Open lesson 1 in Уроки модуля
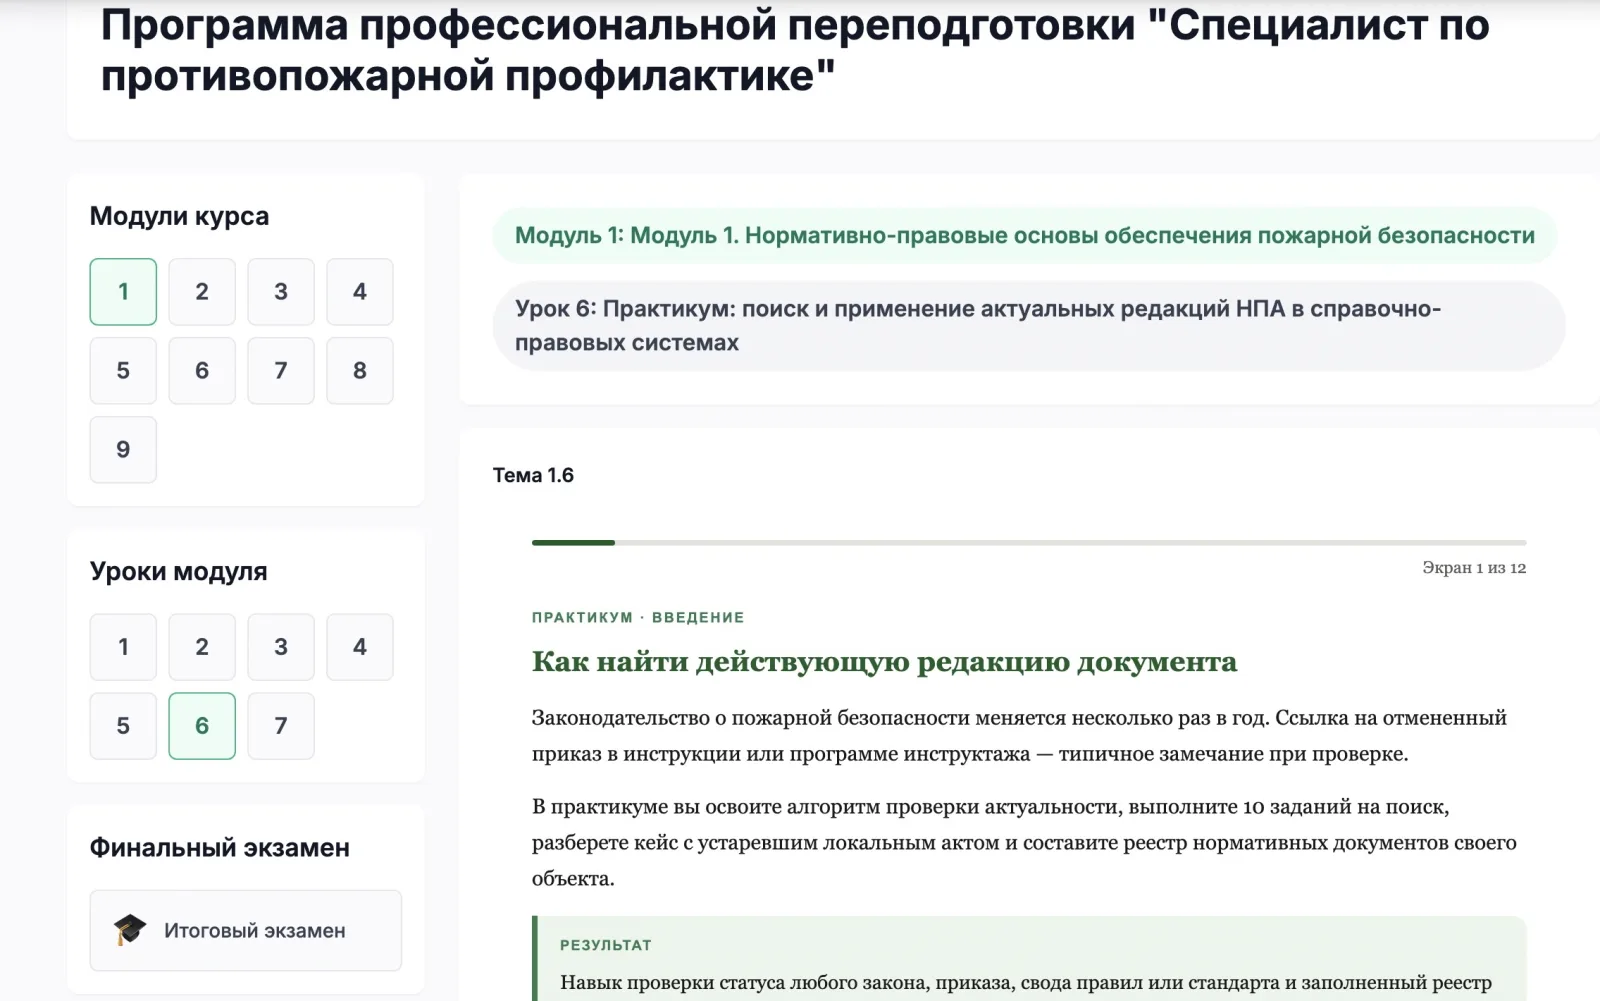This screenshot has height=1001, width=1600. [x=123, y=647]
